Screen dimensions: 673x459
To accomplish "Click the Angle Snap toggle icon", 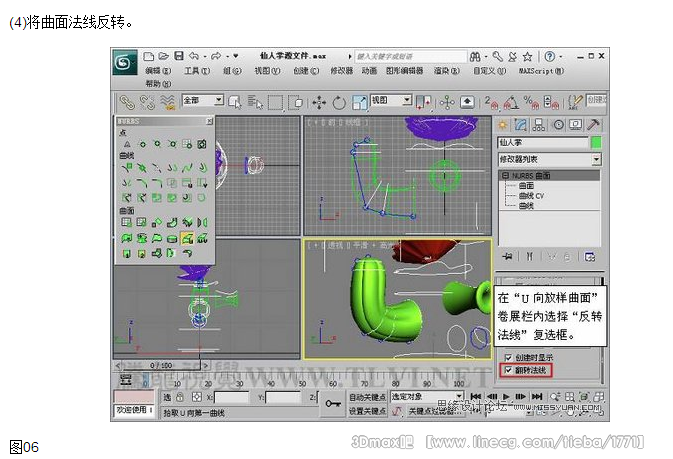I will (x=511, y=102).
